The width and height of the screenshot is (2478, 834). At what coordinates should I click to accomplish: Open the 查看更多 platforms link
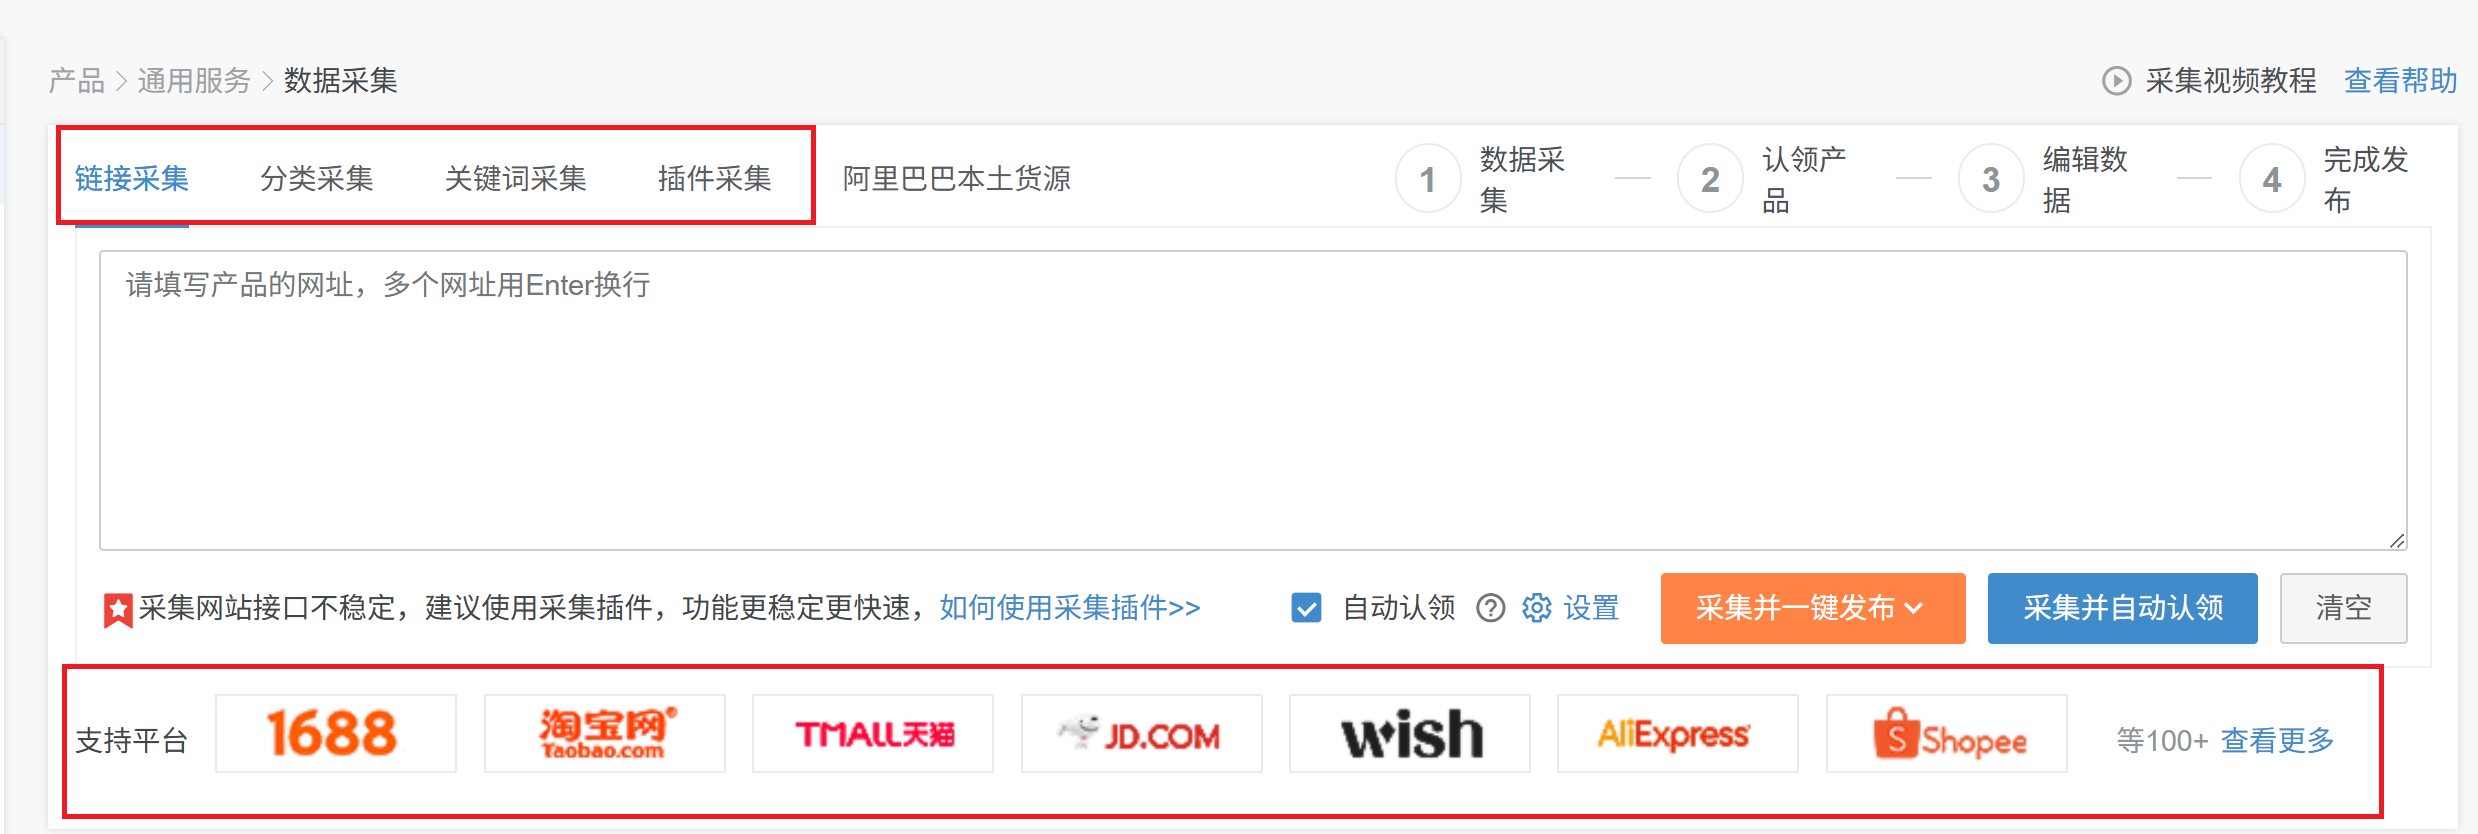coord(2277,740)
